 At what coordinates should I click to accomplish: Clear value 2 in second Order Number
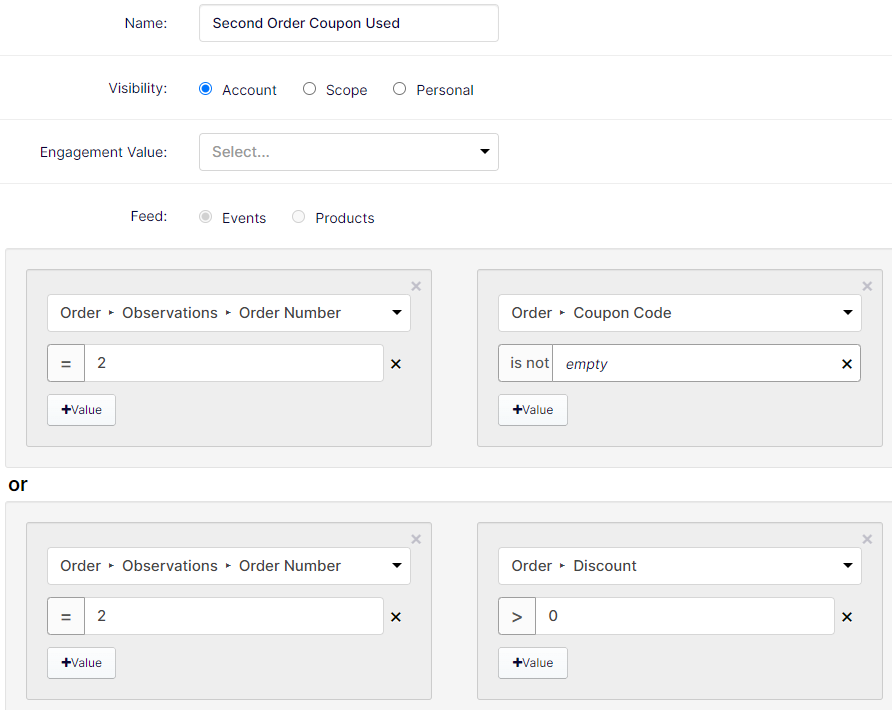tap(396, 617)
